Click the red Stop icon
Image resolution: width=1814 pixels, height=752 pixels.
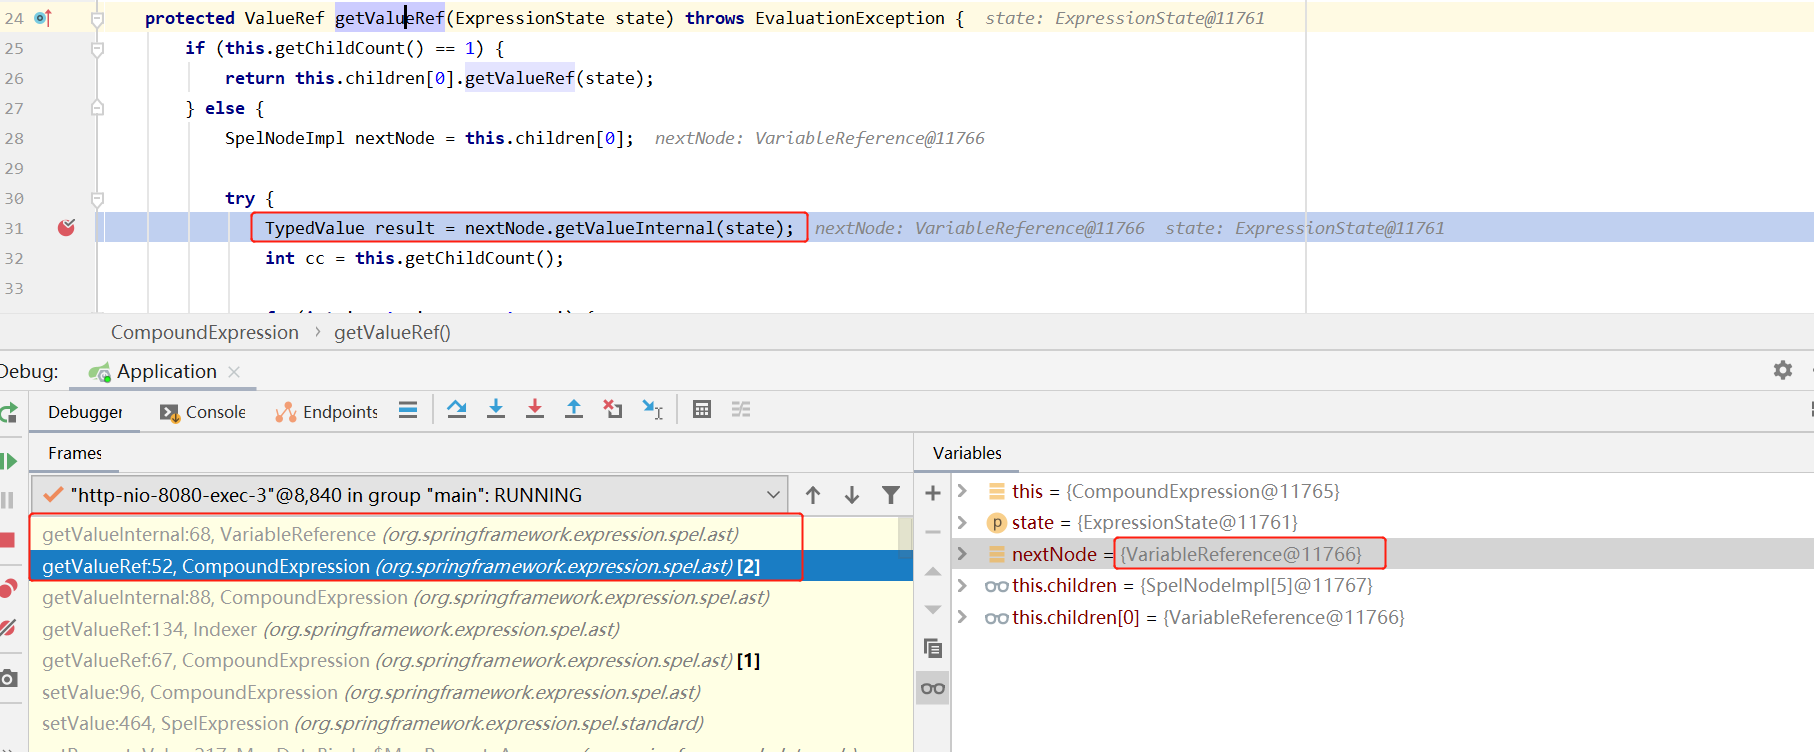click(x=7, y=540)
